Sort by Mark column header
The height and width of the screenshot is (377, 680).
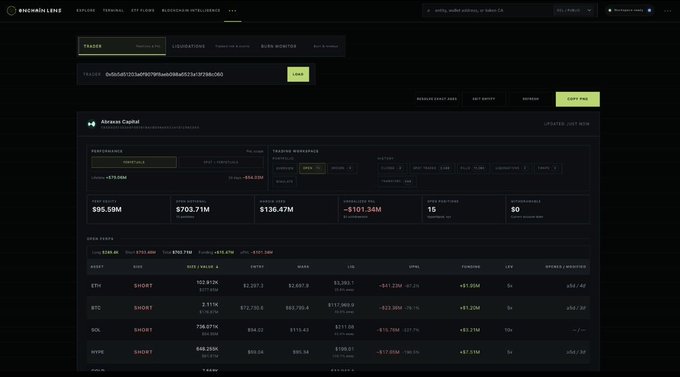tap(303, 267)
